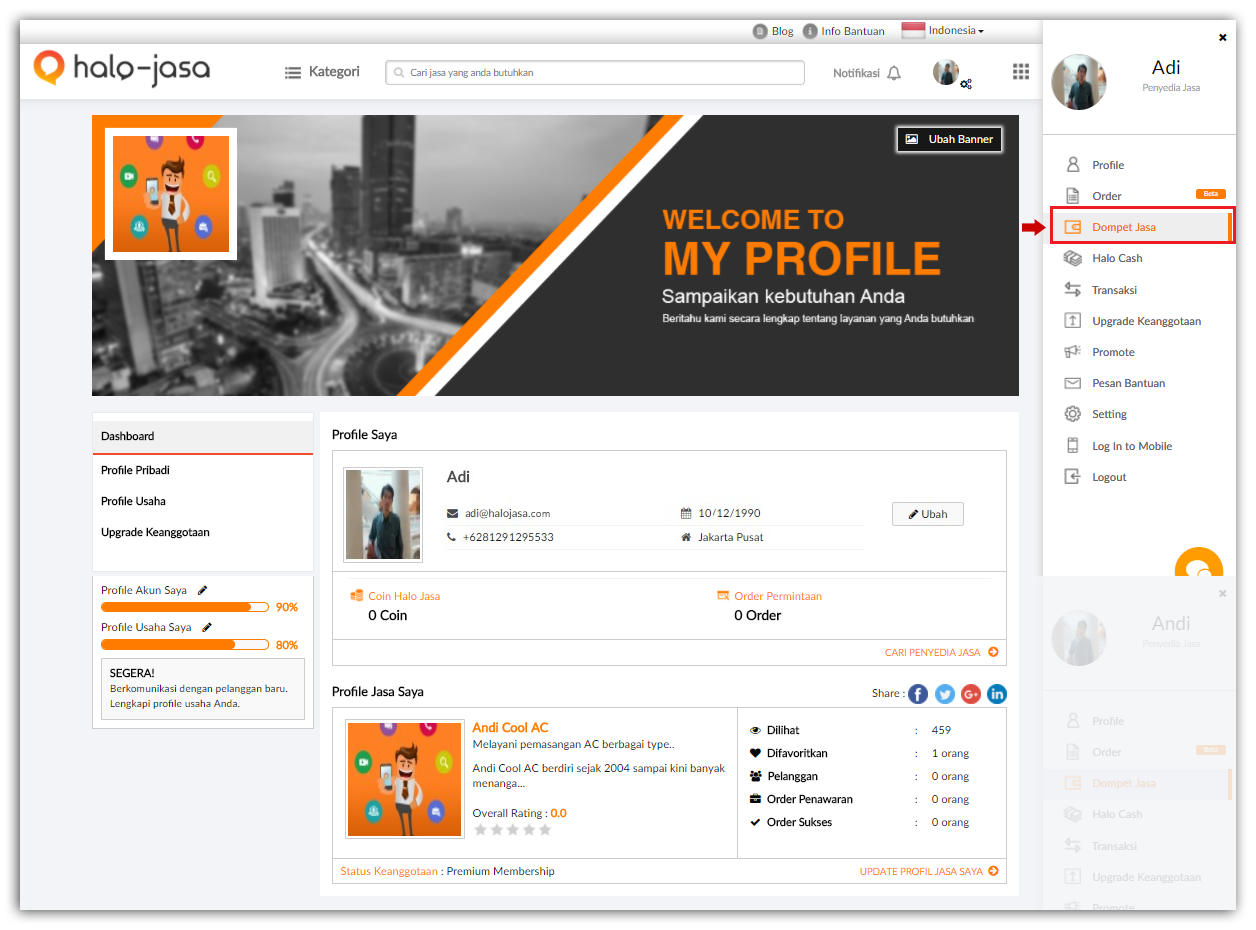Open Info Bantuan in top bar
Screen dimensions: 1256x930
pyautogui.click(x=844, y=31)
